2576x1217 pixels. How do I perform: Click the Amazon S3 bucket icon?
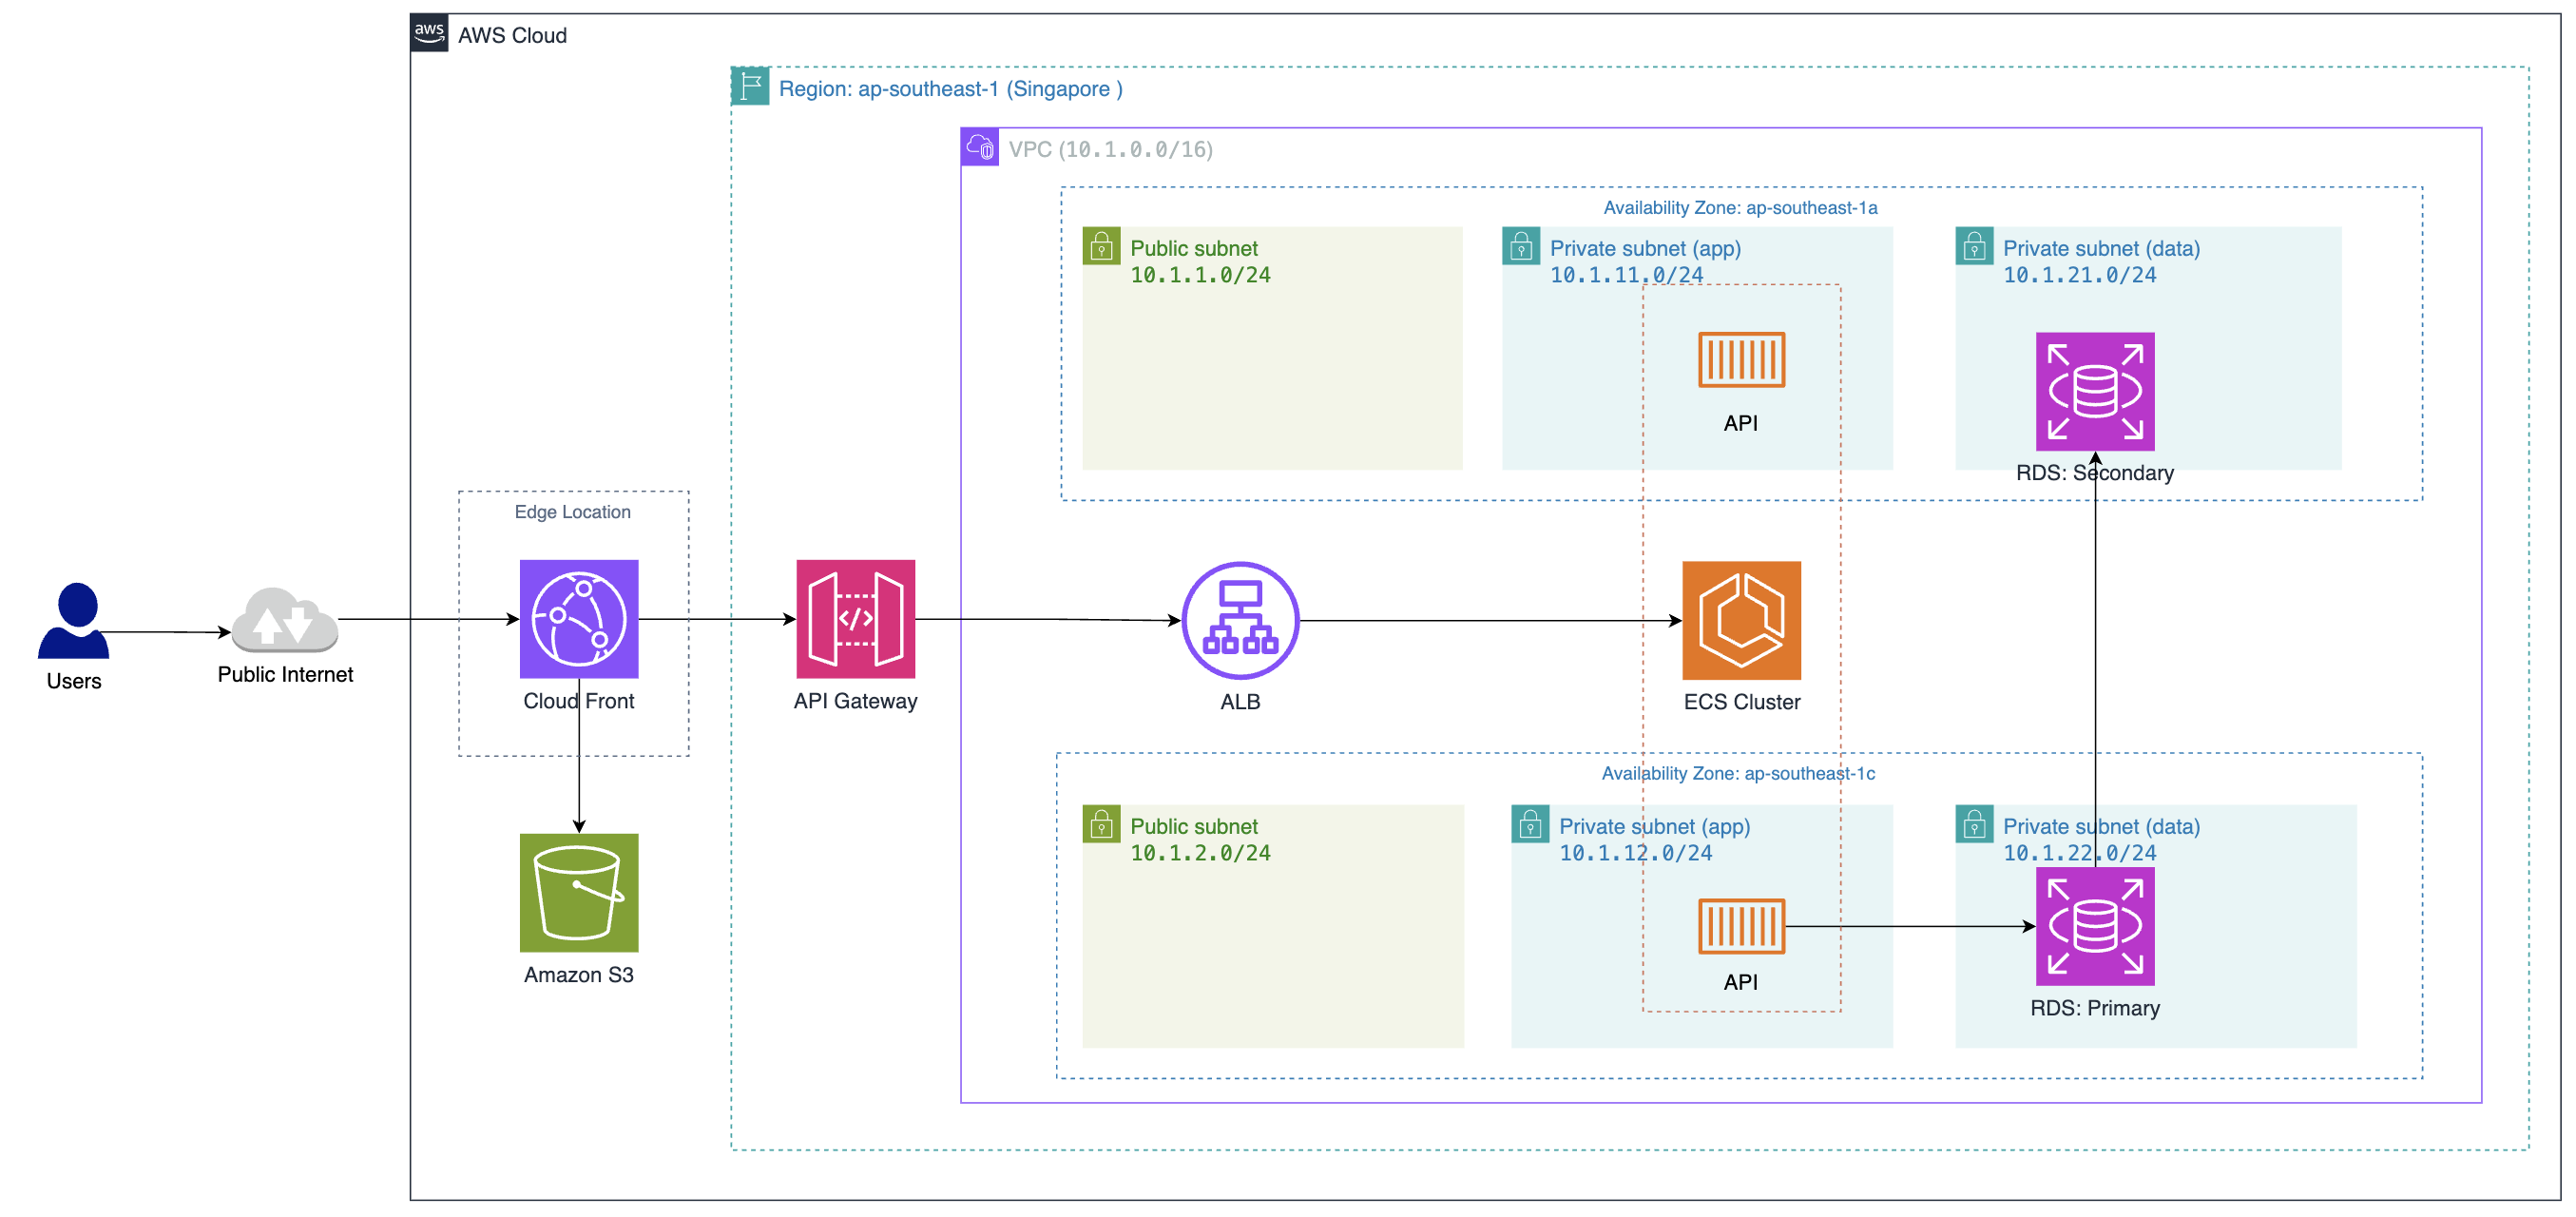coord(578,892)
